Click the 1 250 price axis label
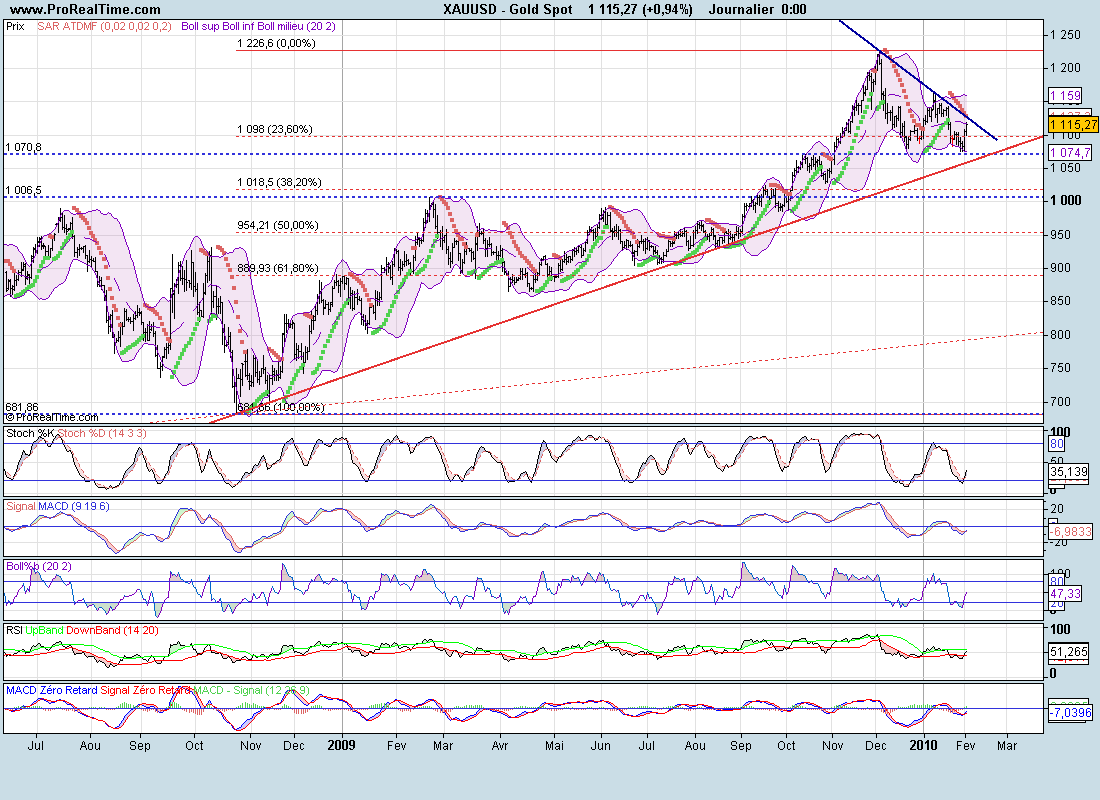1100x800 pixels. click(x=1065, y=35)
